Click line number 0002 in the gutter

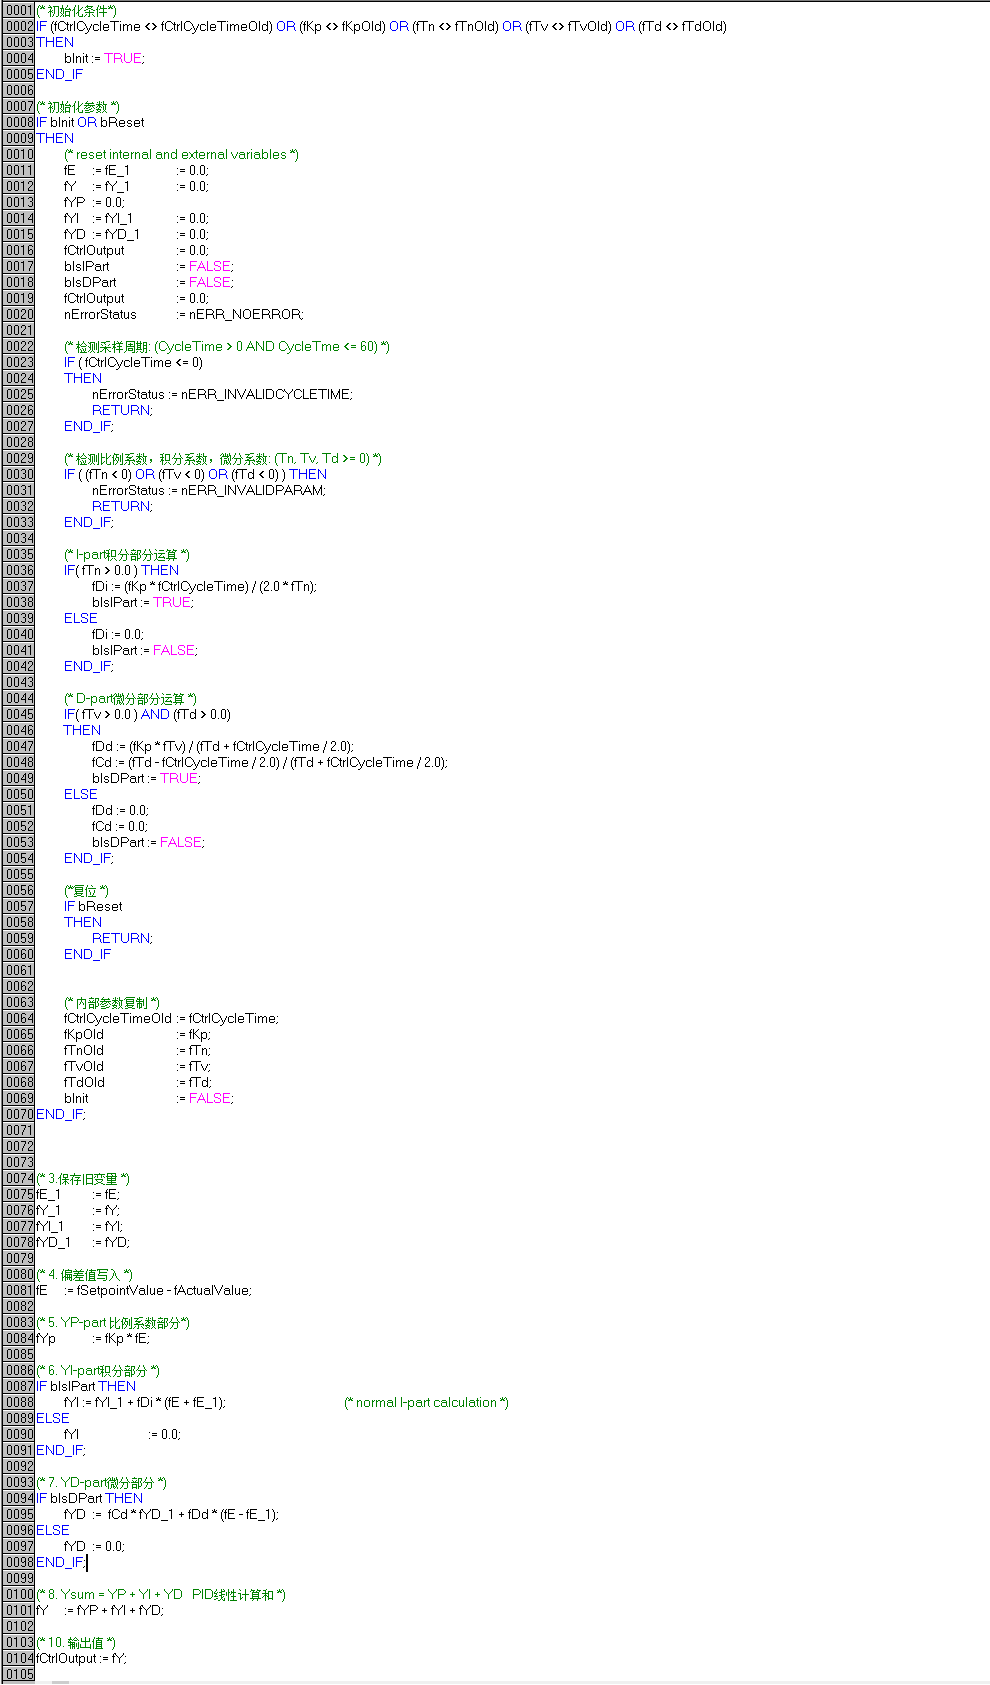(x=19, y=26)
